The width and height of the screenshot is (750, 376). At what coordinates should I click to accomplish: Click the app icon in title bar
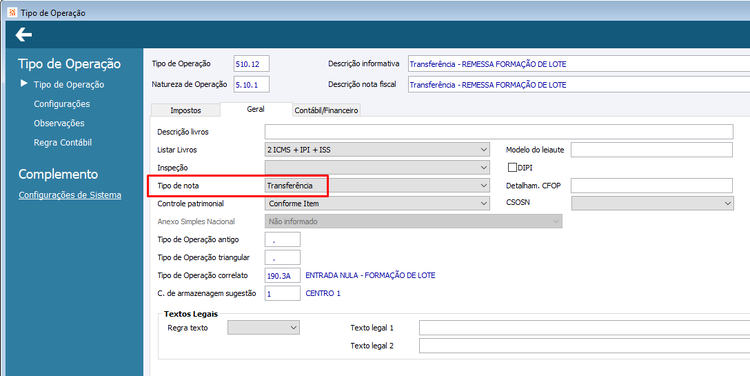12,12
